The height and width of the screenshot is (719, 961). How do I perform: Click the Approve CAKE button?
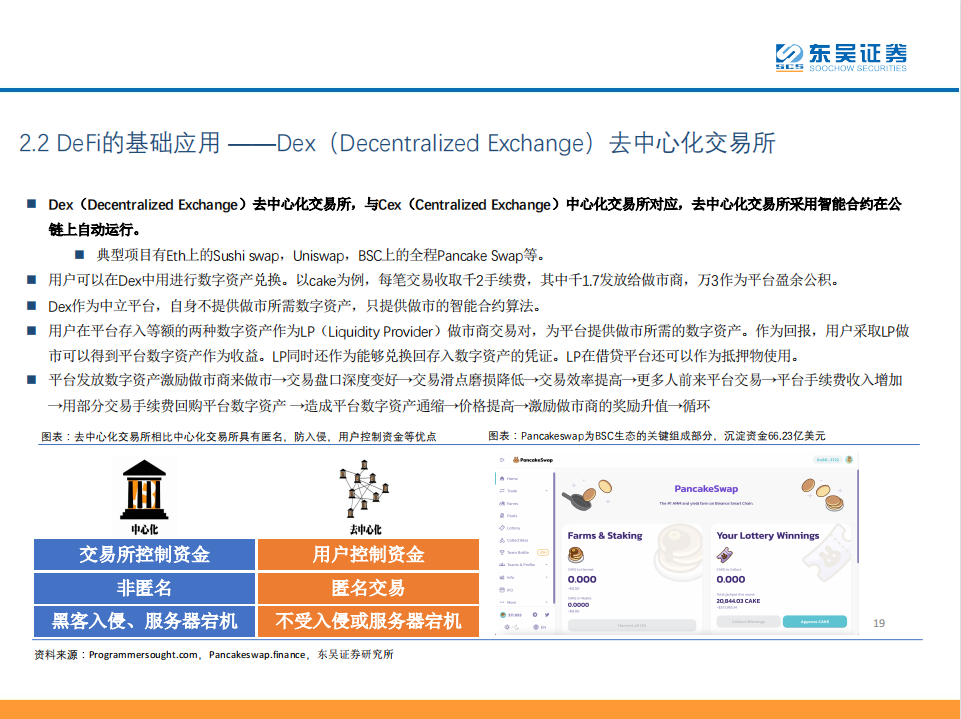tap(815, 622)
